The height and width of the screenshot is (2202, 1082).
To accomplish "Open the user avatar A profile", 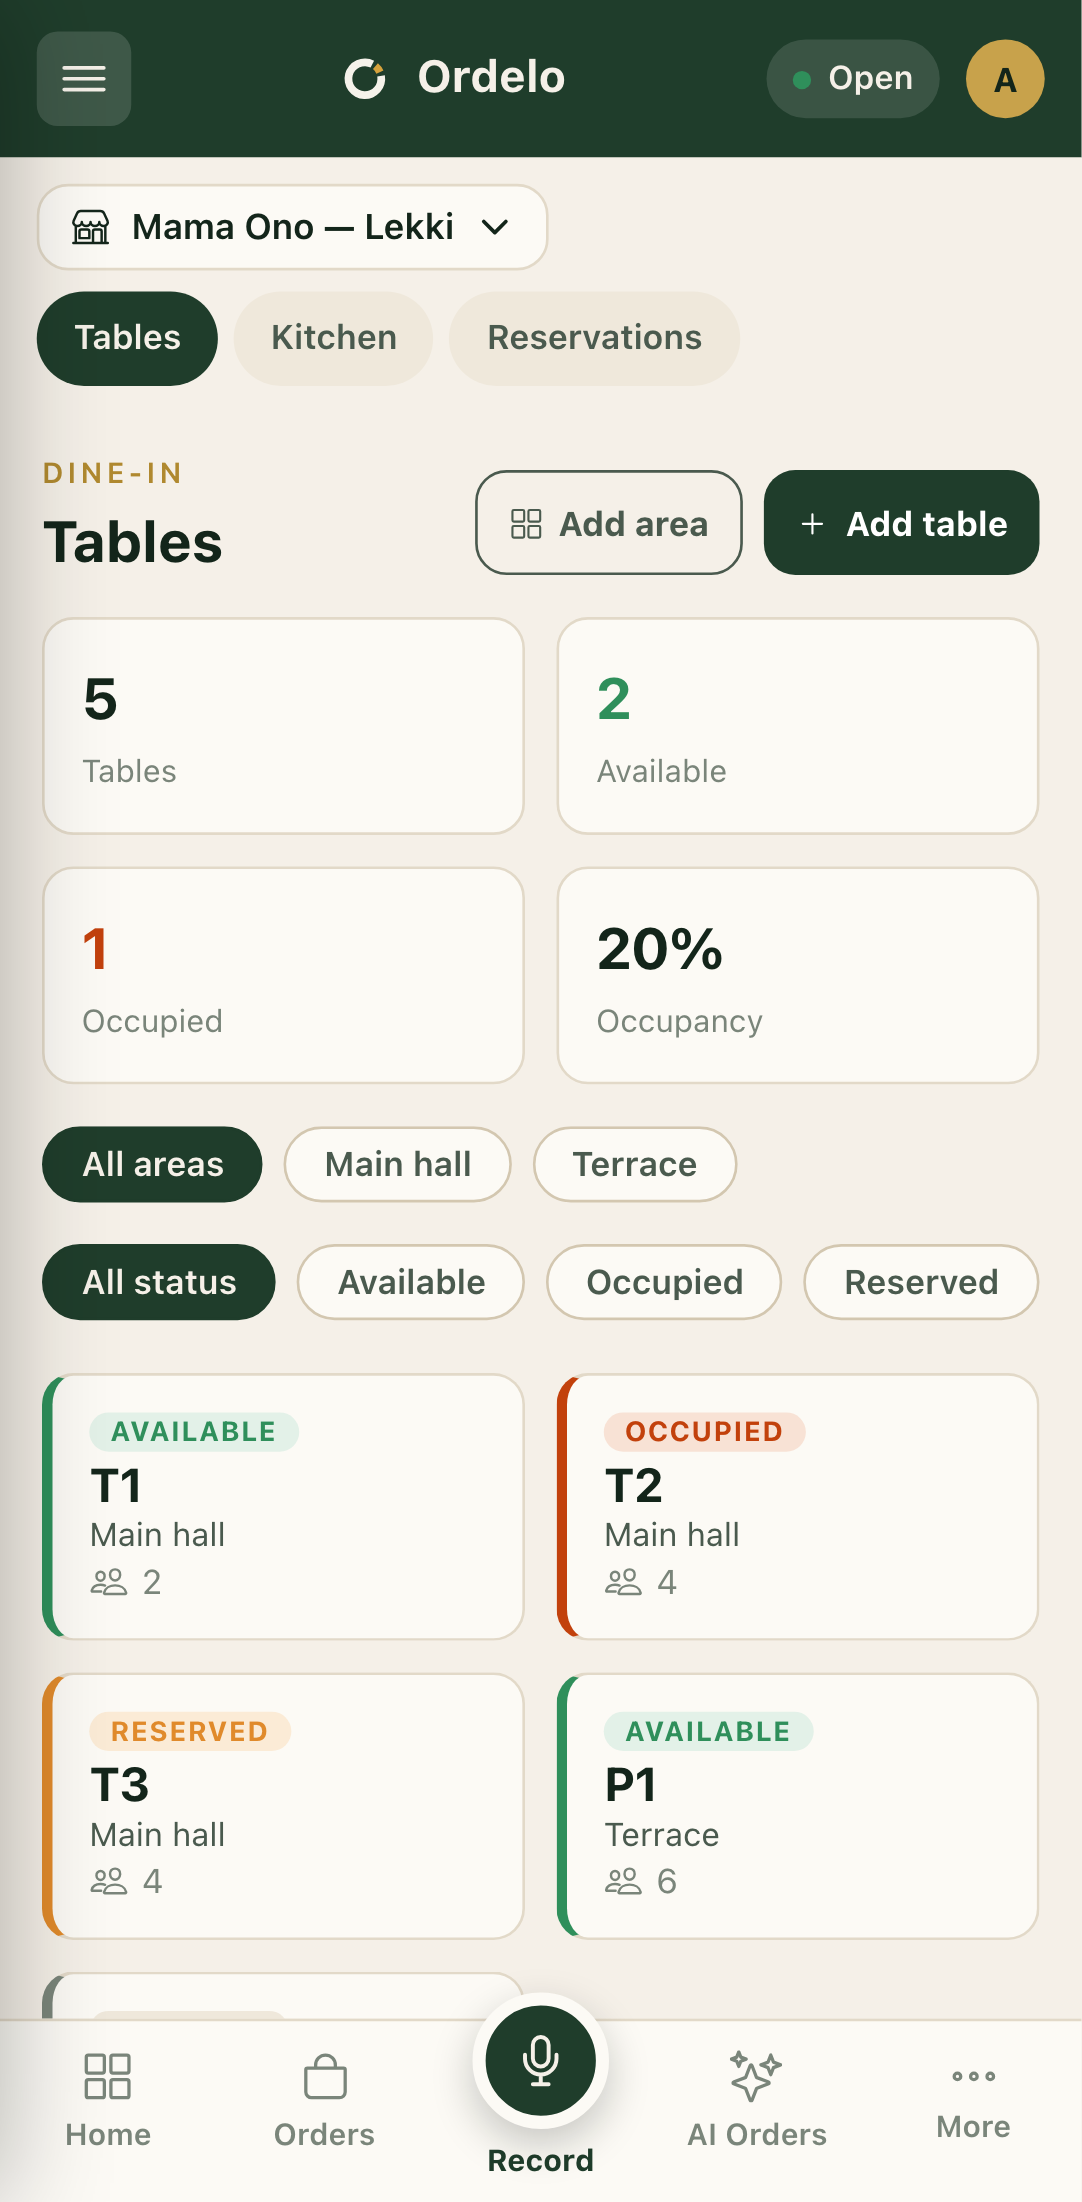I will coord(1005,79).
